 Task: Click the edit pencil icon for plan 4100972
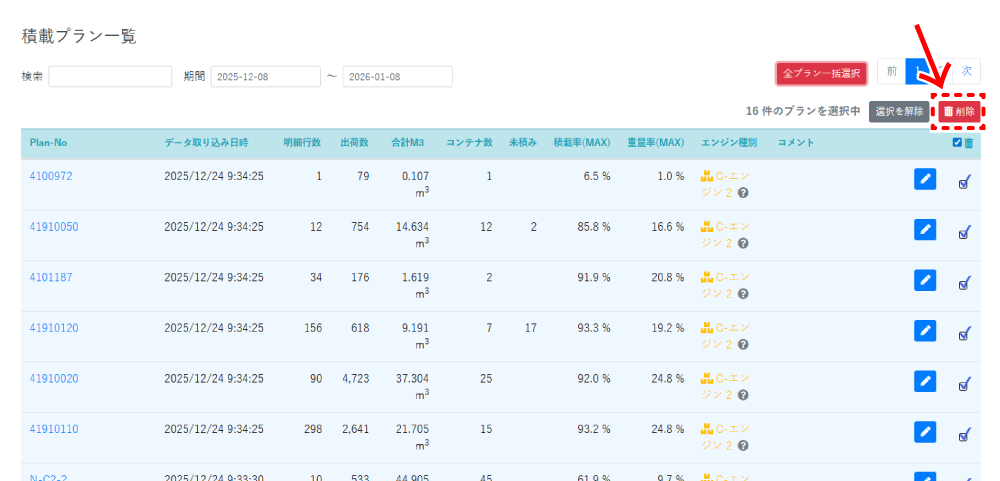click(925, 179)
